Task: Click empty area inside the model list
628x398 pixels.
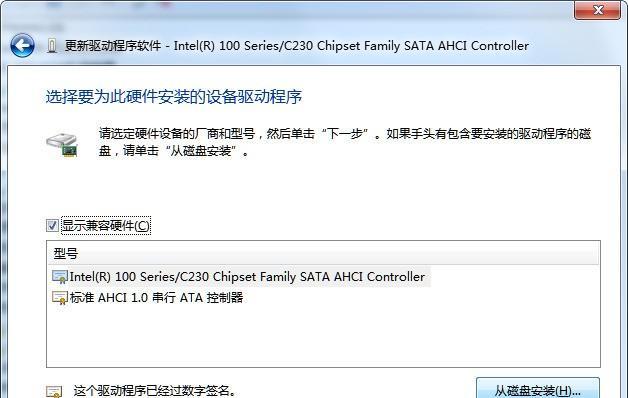Action: pyautogui.click(x=324, y=336)
